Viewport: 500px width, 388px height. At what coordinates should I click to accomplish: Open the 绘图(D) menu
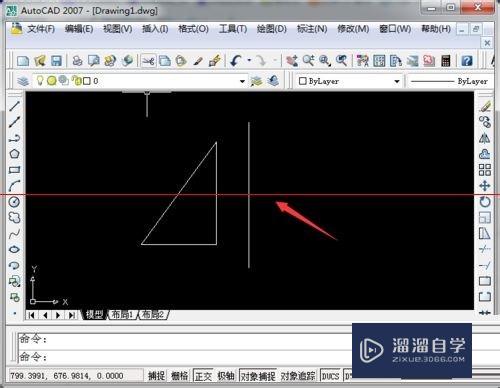click(272, 29)
